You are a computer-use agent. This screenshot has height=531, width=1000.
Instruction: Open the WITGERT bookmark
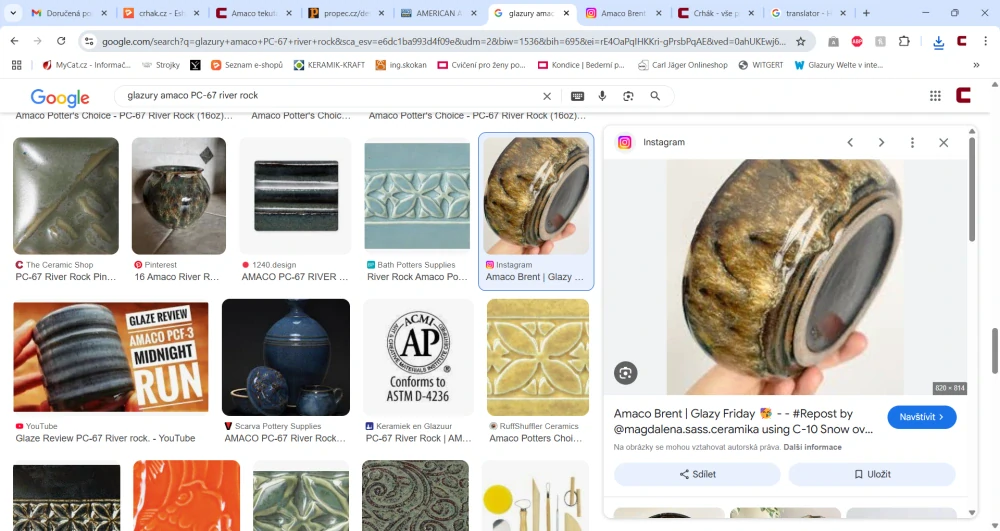(x=760, y=65)
